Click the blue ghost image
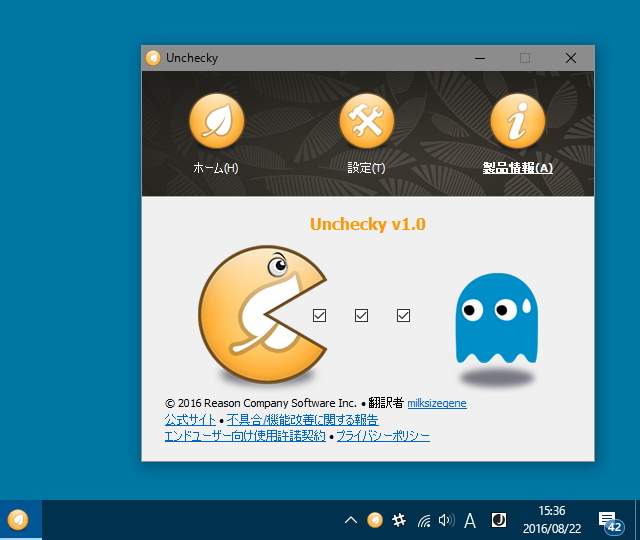This screenshot has height=540, width=640. (496, 318)
